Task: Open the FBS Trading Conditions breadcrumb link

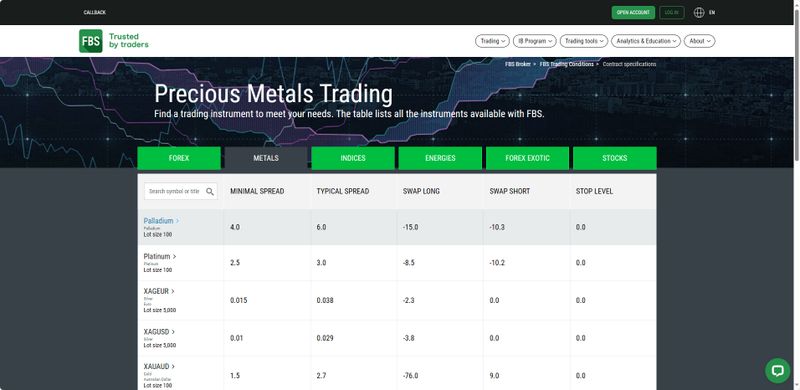Action: click(567, 64)
